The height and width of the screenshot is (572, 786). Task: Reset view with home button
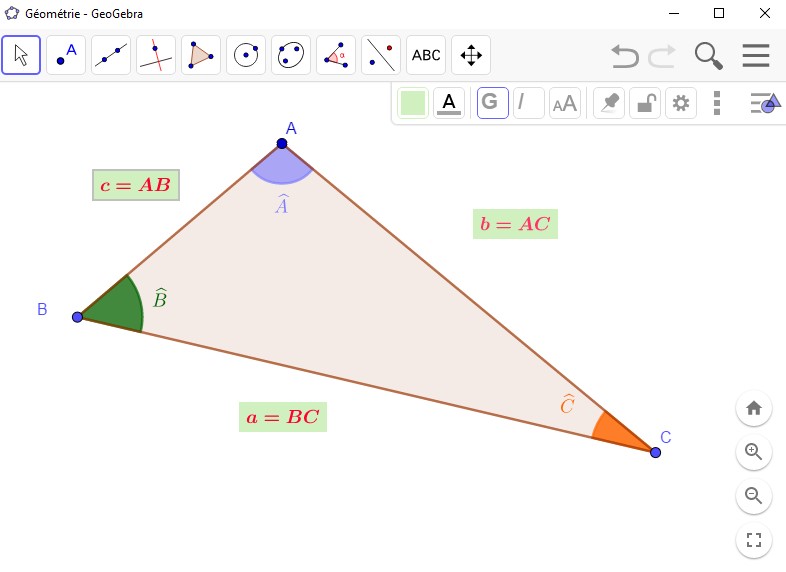coord(753,408)
